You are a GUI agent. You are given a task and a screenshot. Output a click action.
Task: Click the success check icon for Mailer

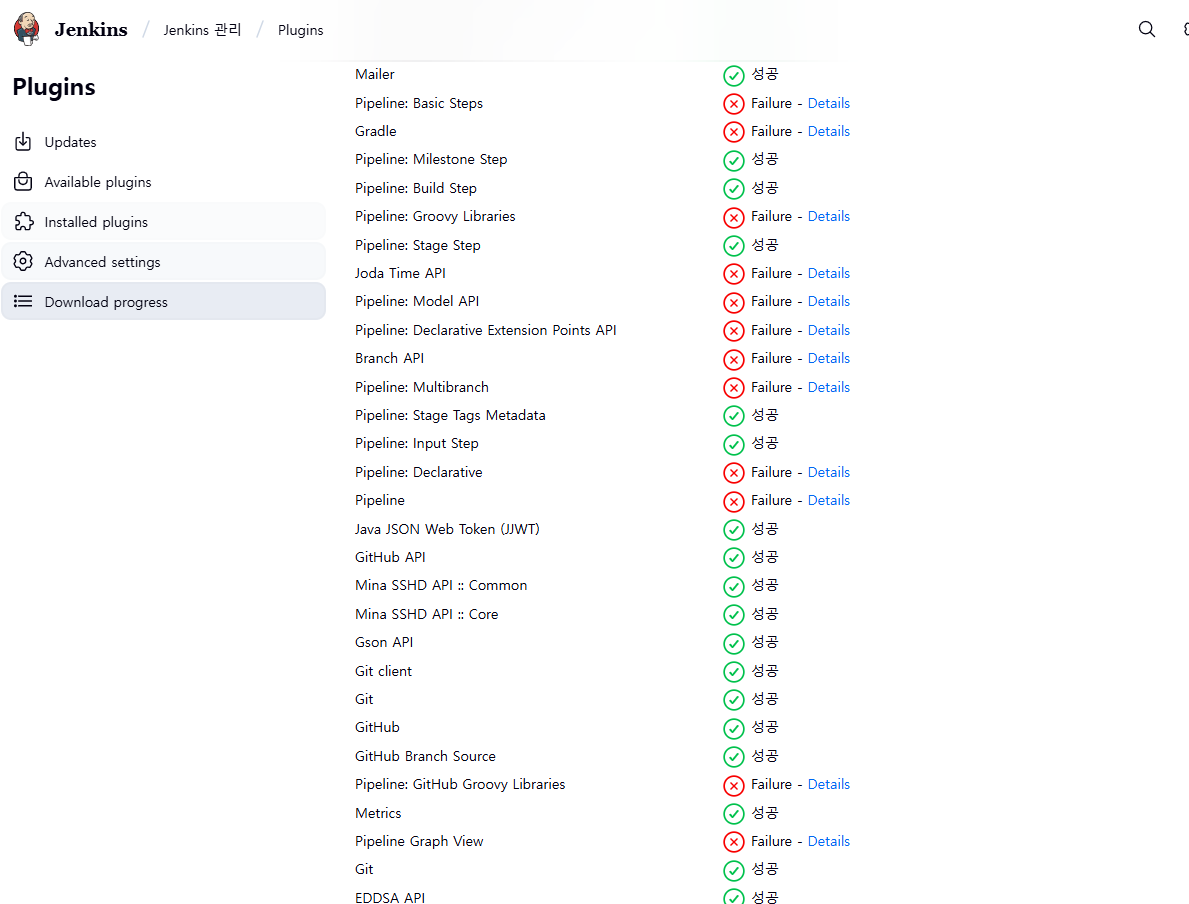[x=733, y=75]
